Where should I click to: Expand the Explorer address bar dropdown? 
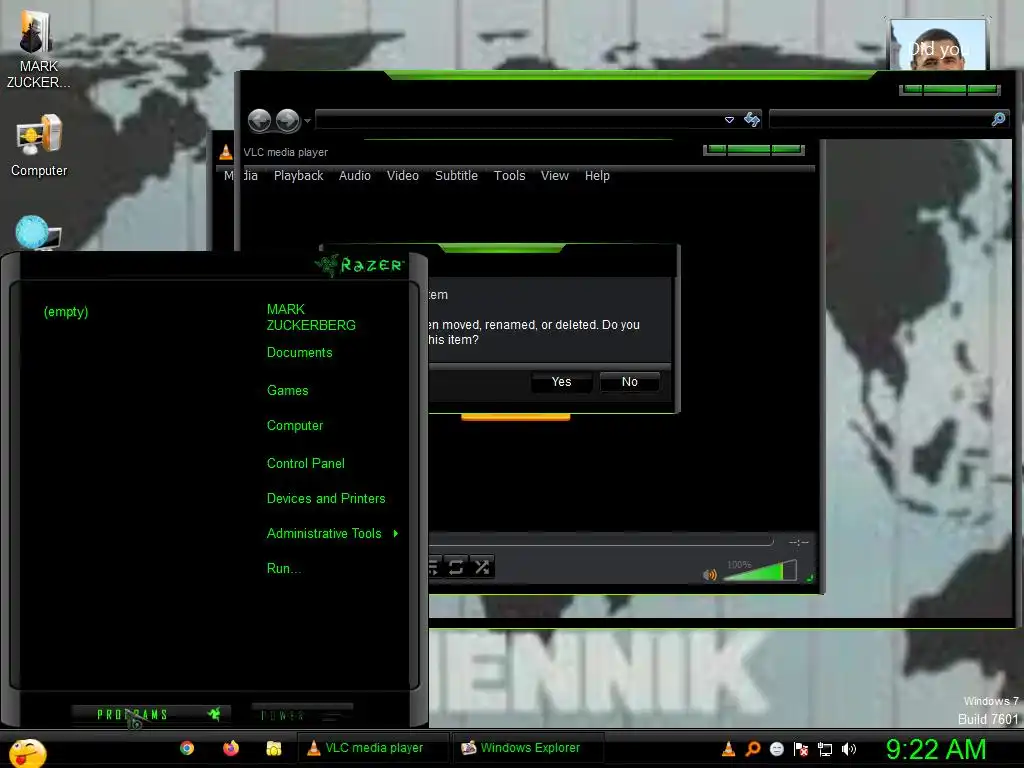pos(729,120)
